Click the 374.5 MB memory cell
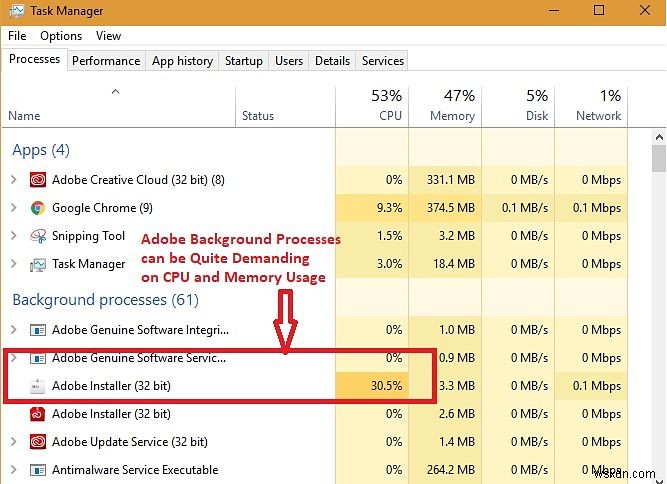Image resolution: width=667 pixels, height=484 pixels. coord(445,208)
